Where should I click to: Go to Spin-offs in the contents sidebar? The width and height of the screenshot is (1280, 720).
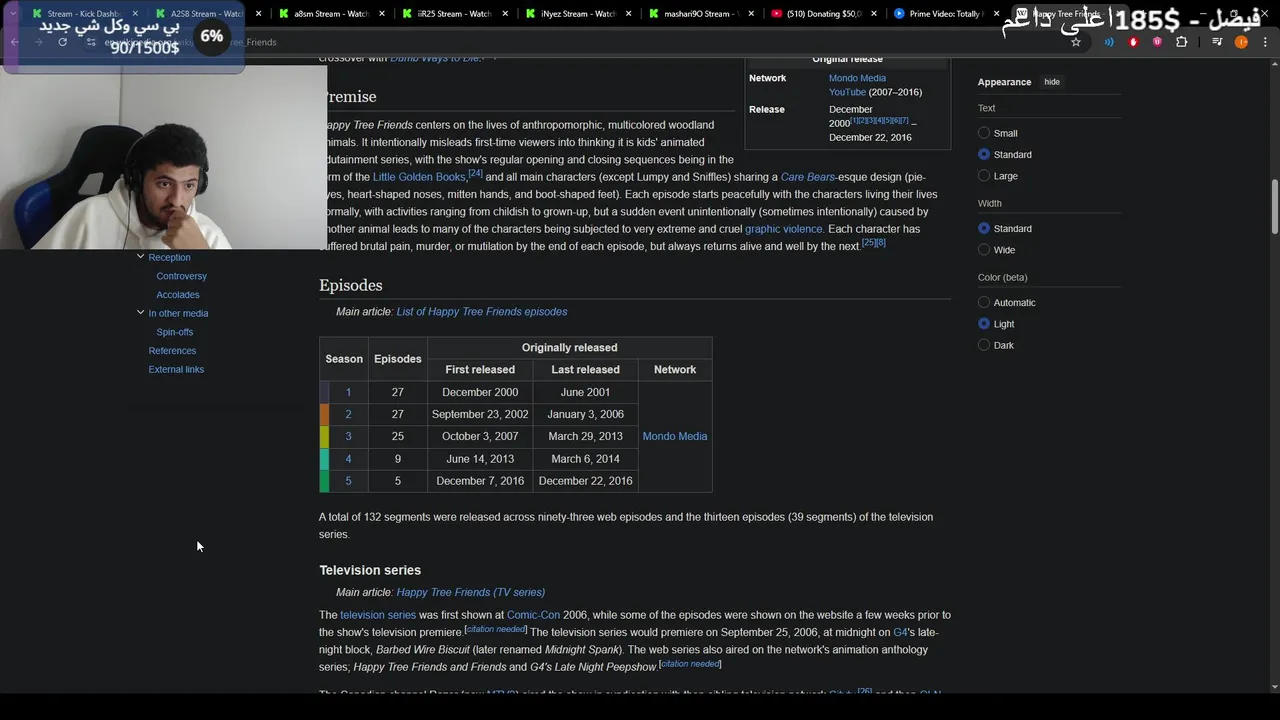(175, 332)
